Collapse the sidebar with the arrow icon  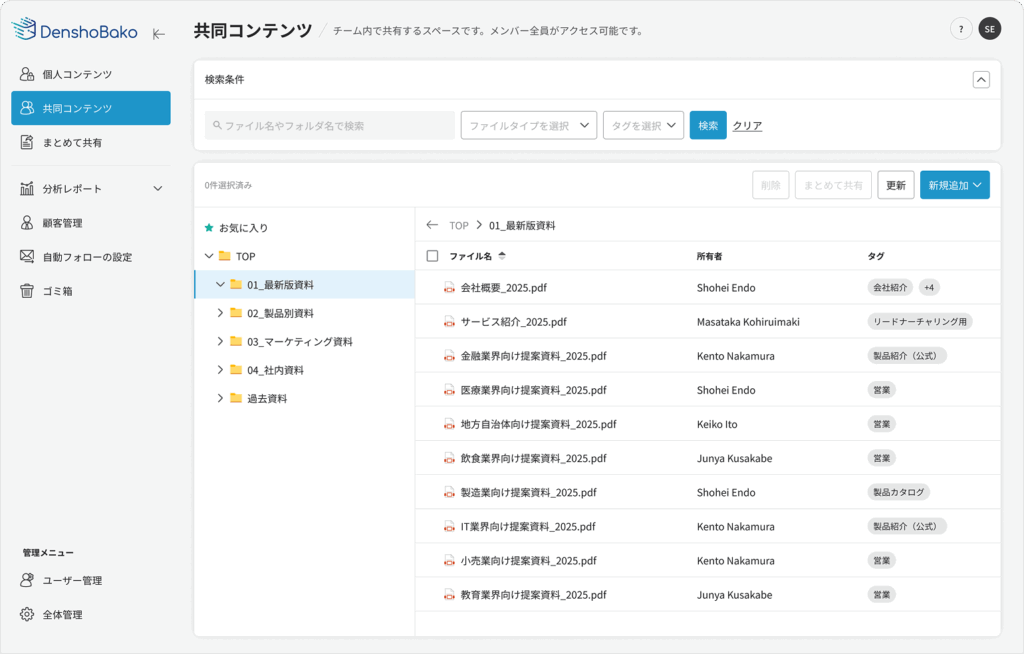(158, 34)
